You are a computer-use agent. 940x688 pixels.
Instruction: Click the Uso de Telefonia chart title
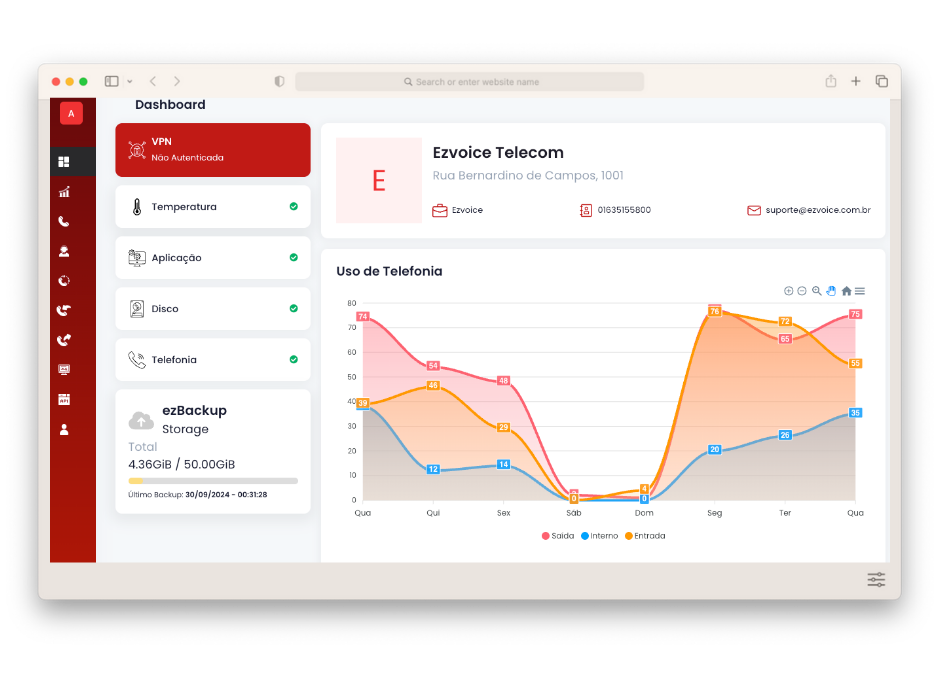389,271
